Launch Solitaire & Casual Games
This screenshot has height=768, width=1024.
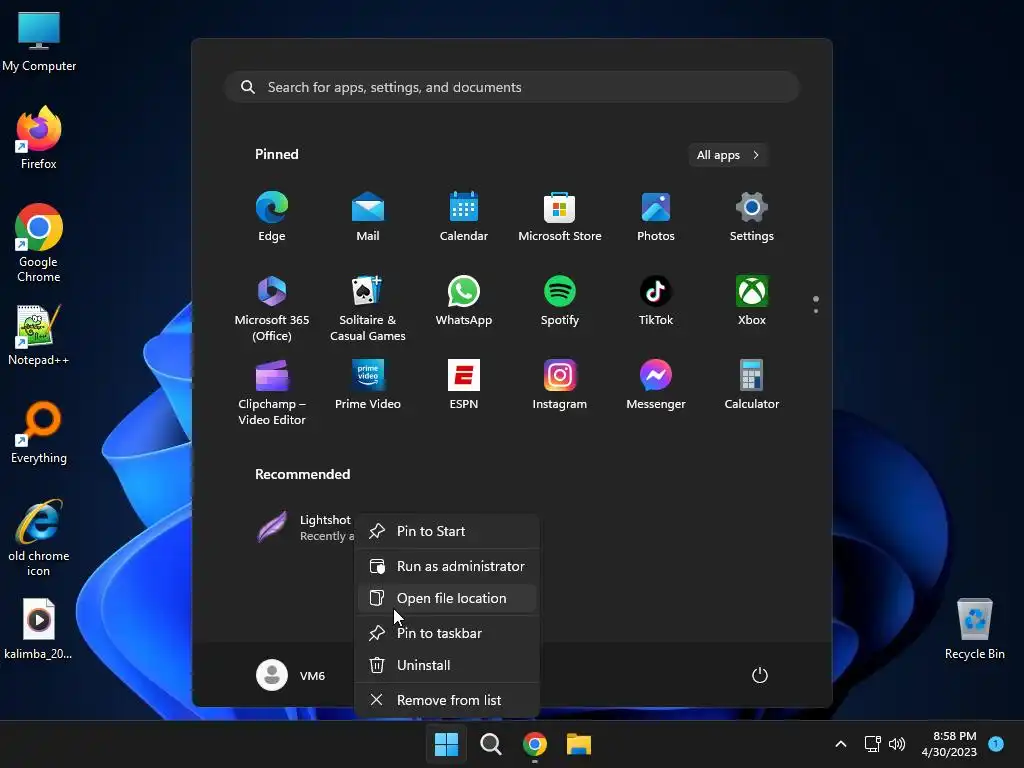(x=368, y=308)
